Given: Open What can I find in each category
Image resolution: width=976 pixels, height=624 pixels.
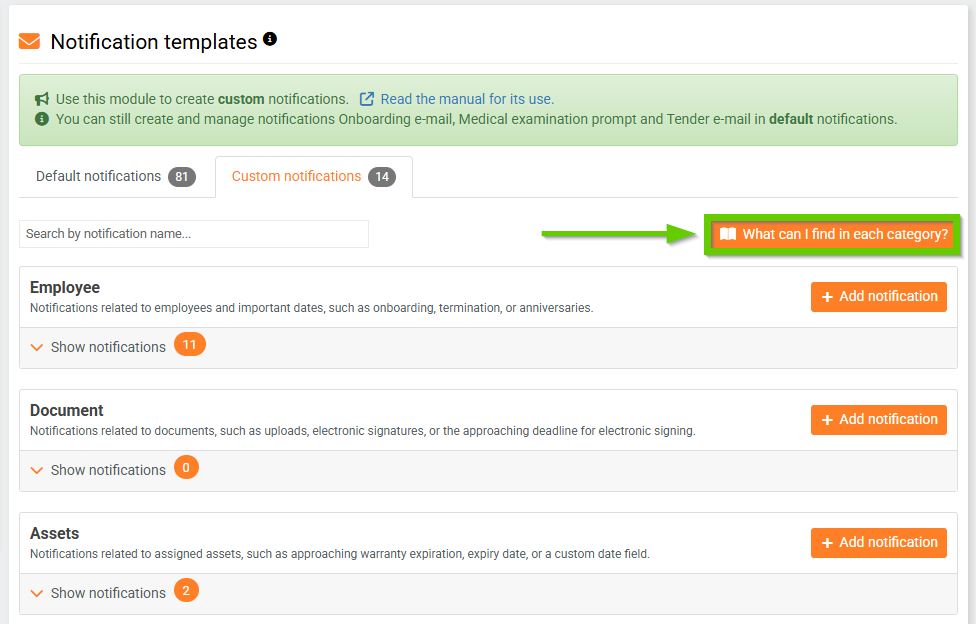Looking at the screenshot, I should tap(845, 235).
